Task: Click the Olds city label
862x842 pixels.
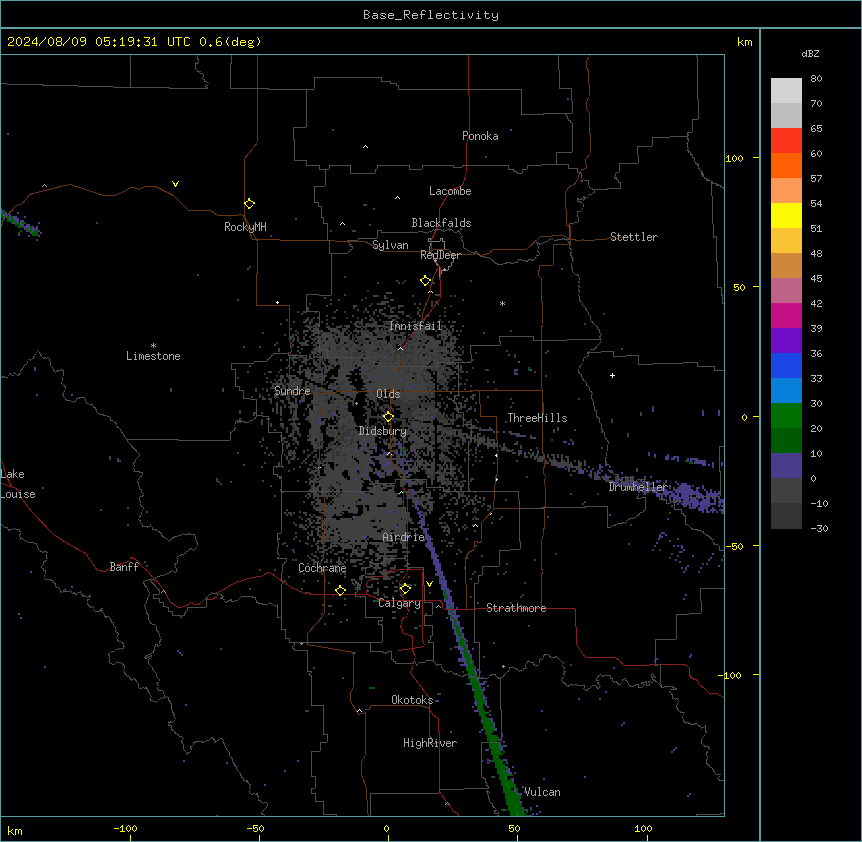Action: click(x=388, y=394)
